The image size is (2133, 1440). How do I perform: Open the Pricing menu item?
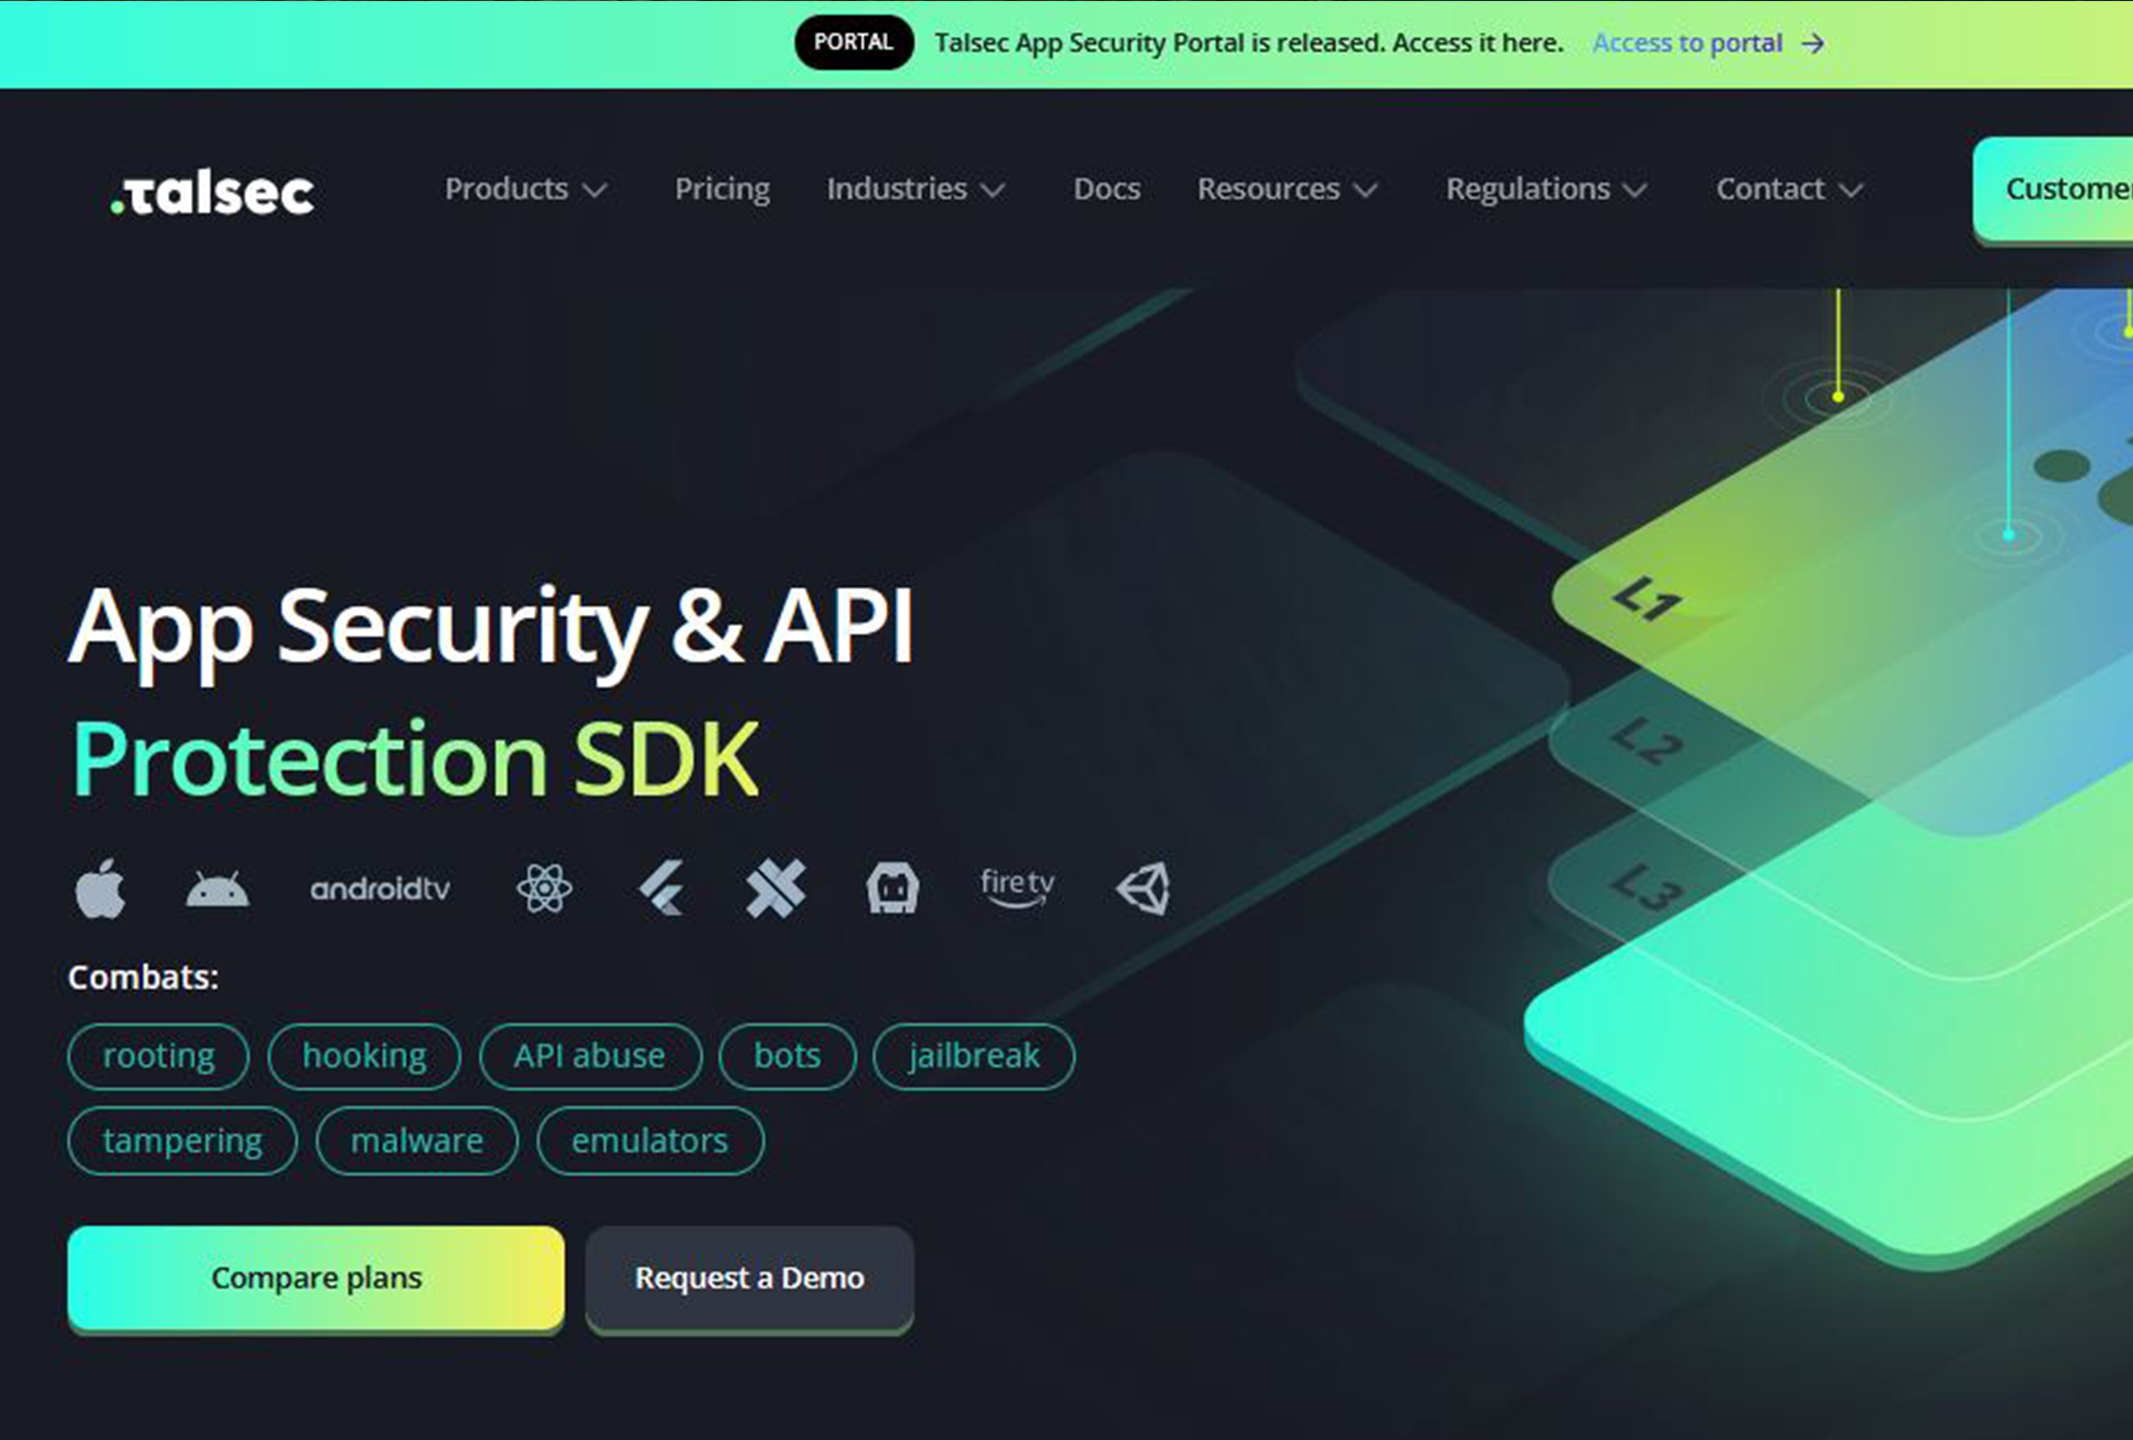click(722, 189)
